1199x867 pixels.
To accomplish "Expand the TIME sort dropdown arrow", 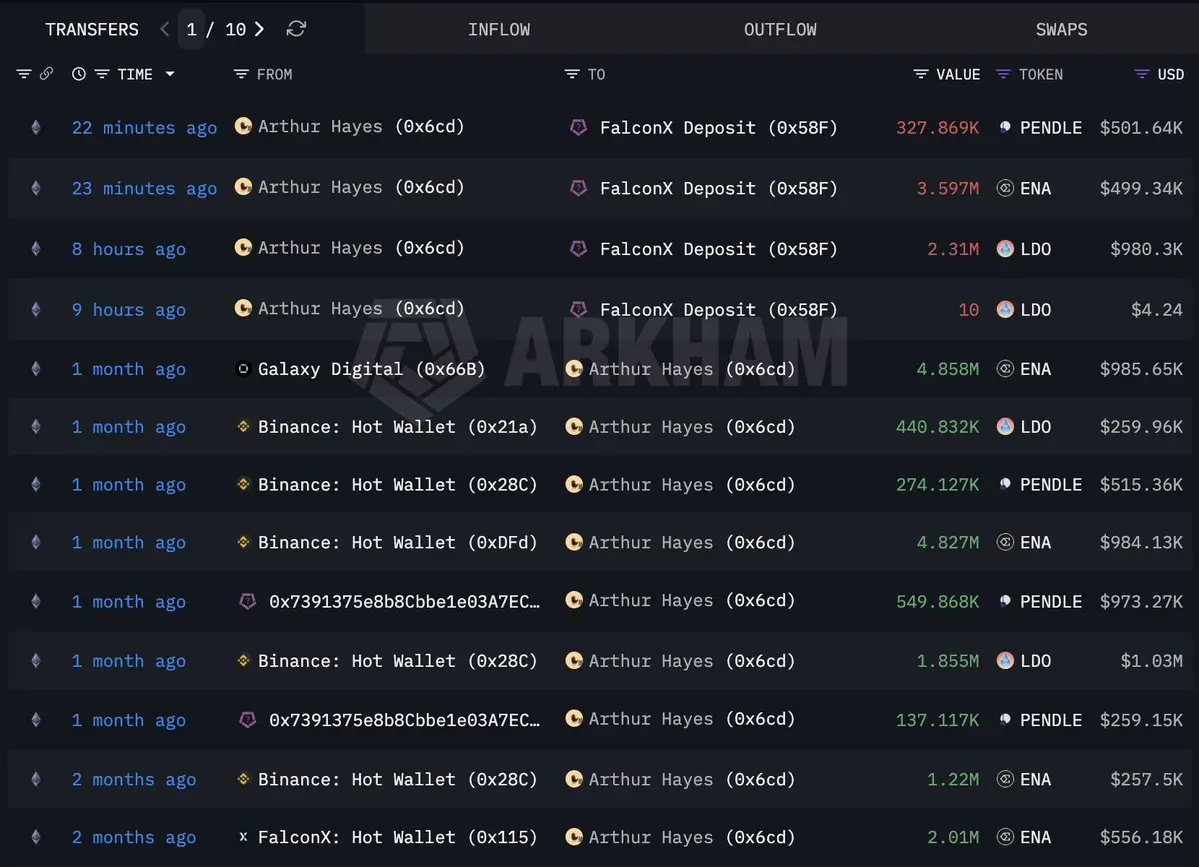I will tap(170, 74).
